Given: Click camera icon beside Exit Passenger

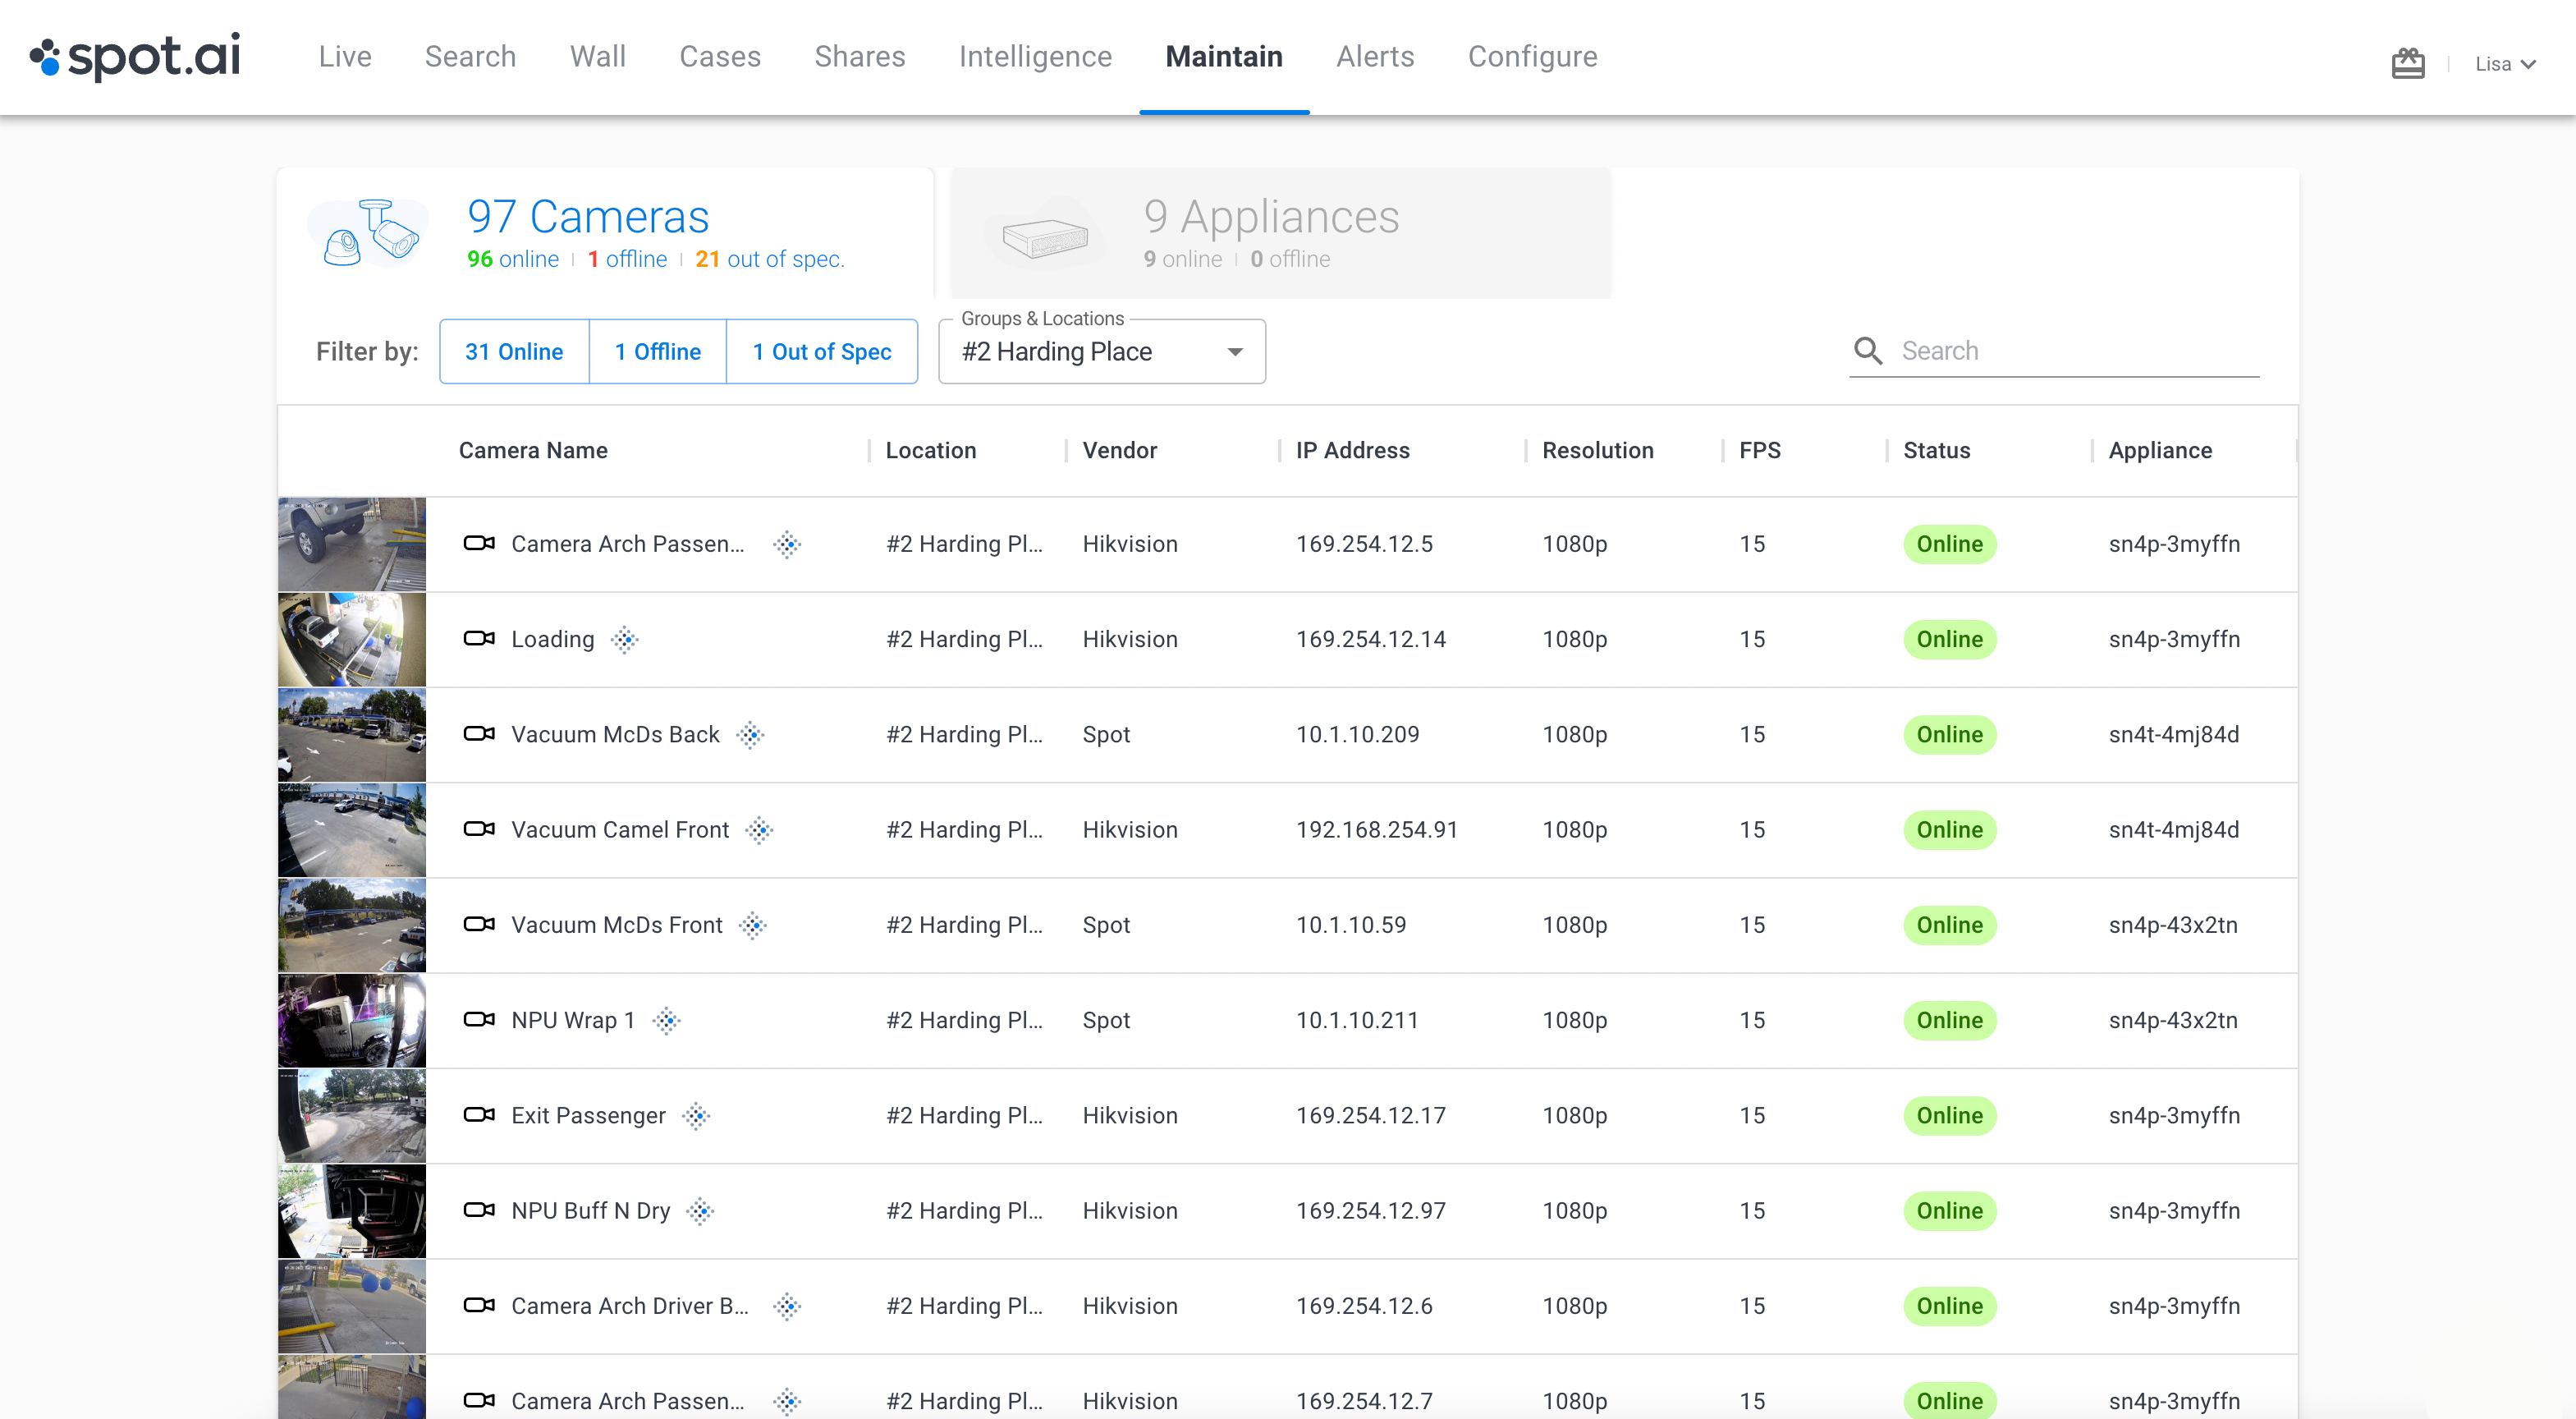Looking at the screenshot, I should [479, 1115].
